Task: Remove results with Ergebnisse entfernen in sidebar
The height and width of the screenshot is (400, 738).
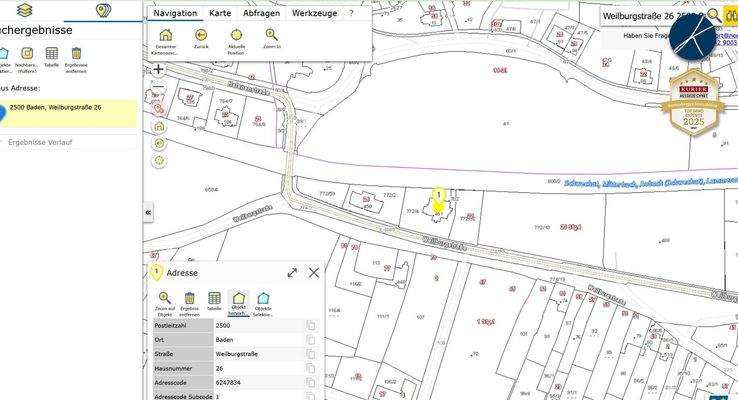Action: pos(77,56)
